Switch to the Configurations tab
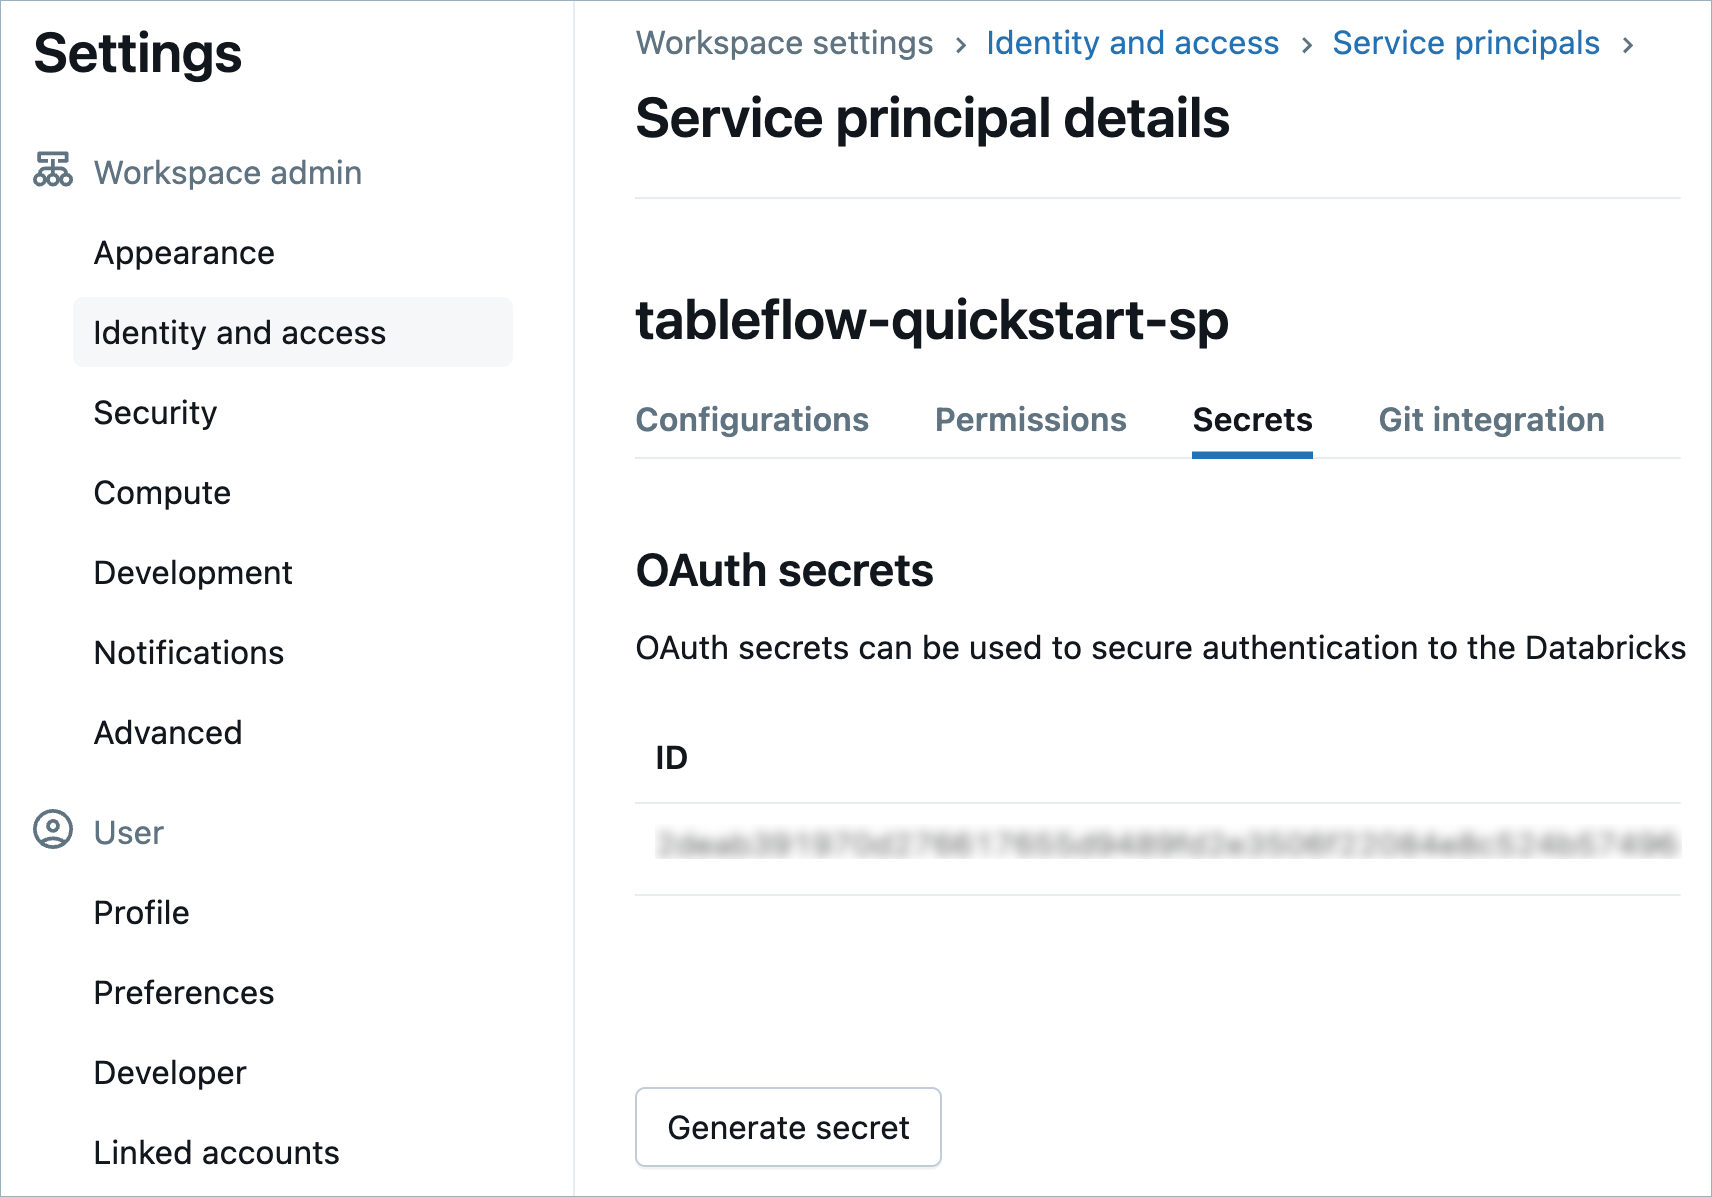The image size is (1712, 1197). pos(752,420)
